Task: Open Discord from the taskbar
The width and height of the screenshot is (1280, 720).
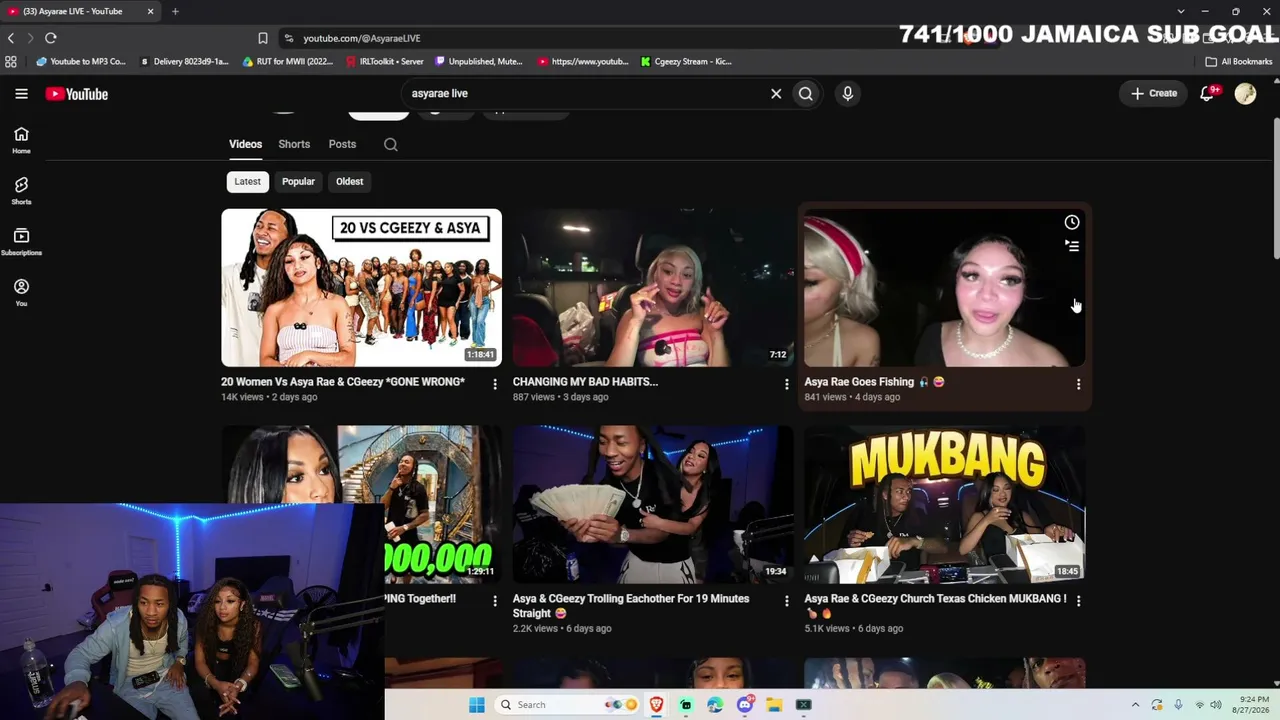Action: tap(744, 705)
